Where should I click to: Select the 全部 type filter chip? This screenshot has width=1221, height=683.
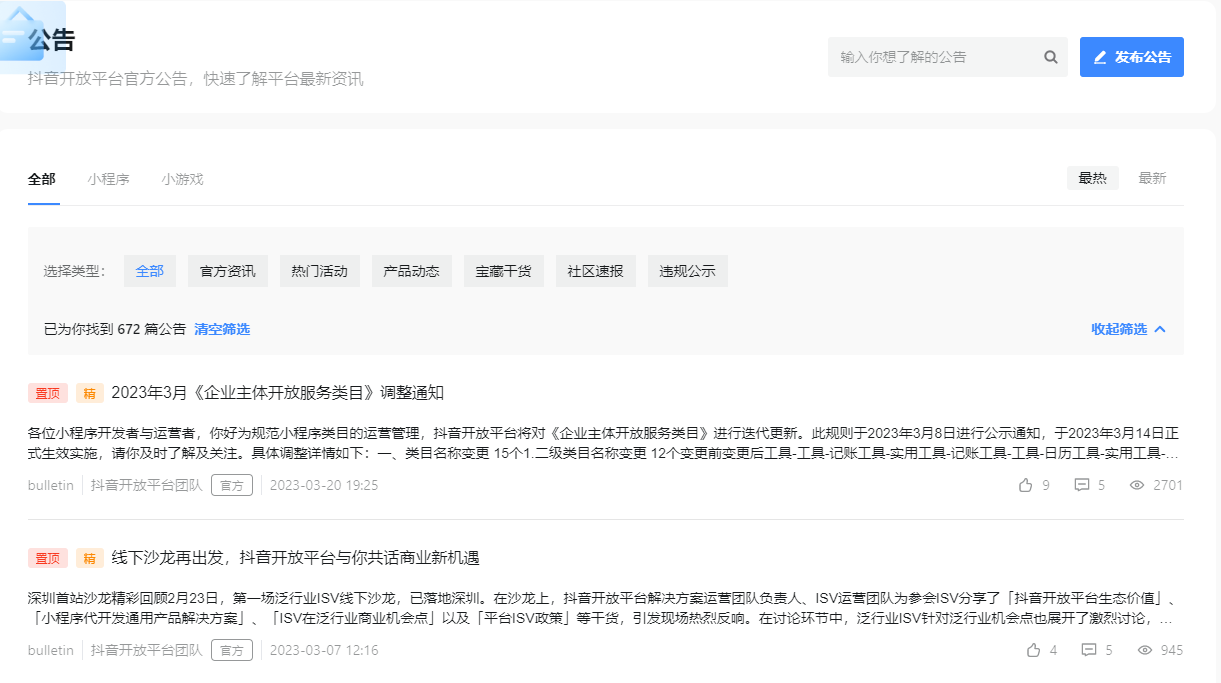[150, 271]
